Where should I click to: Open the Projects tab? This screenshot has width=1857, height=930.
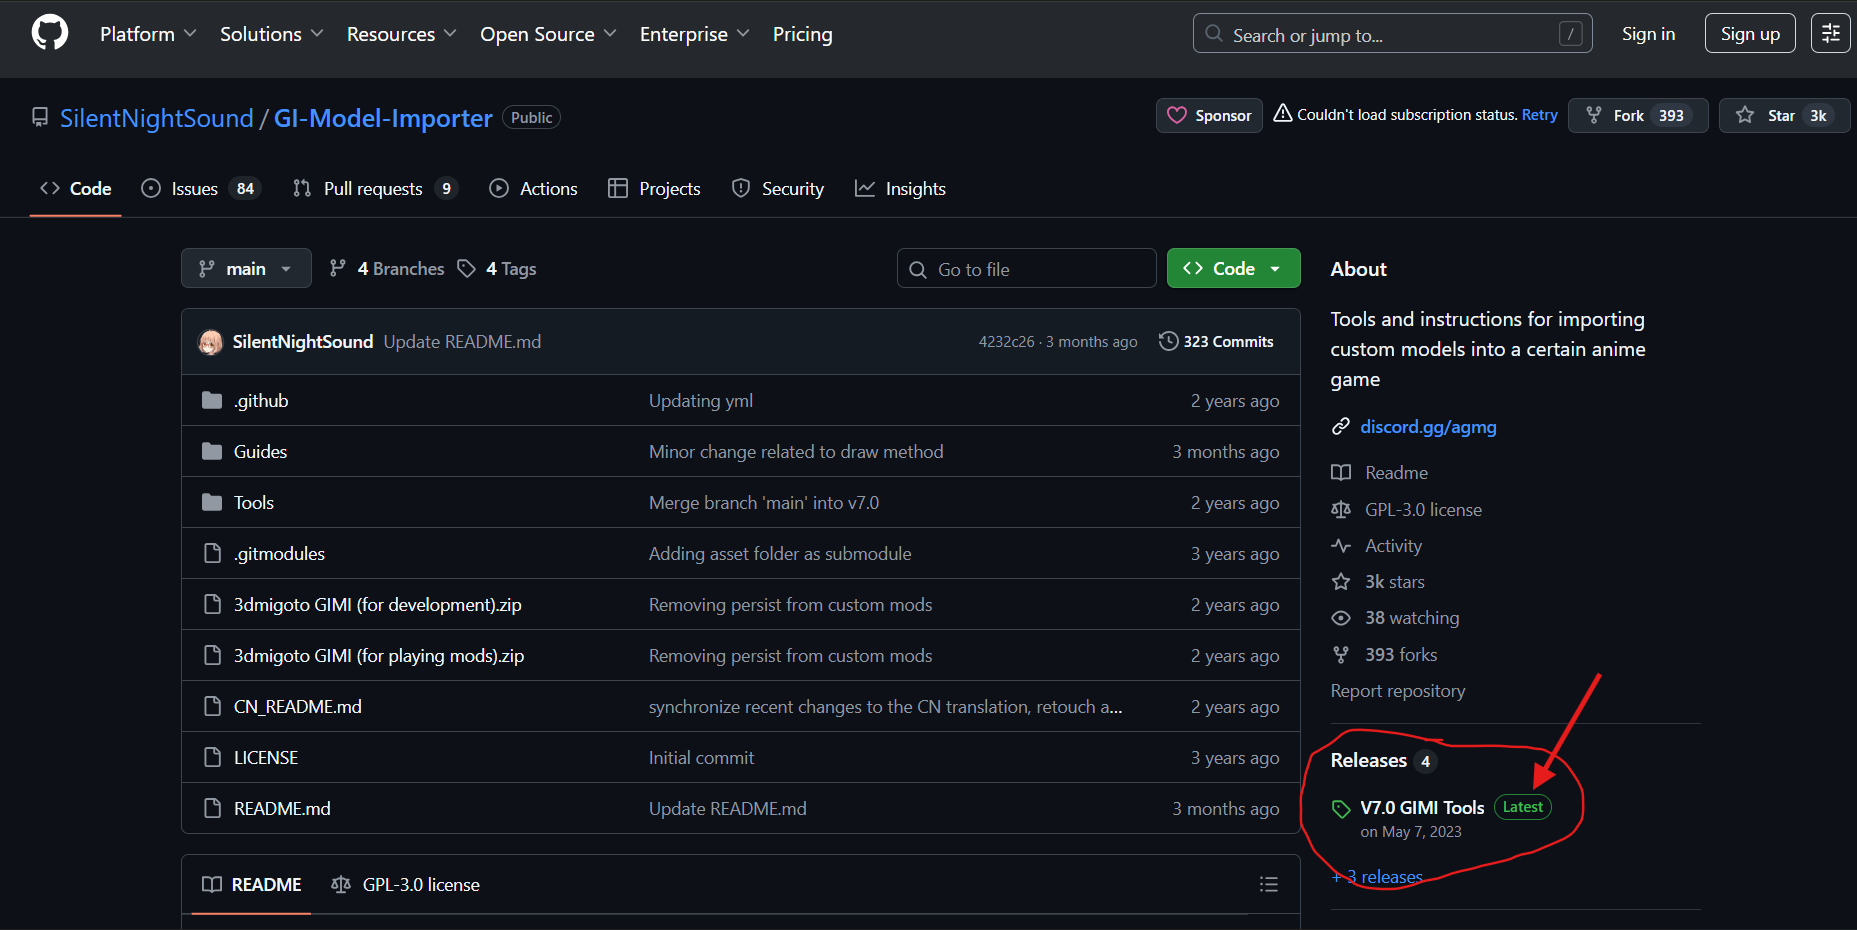[654, 188]
